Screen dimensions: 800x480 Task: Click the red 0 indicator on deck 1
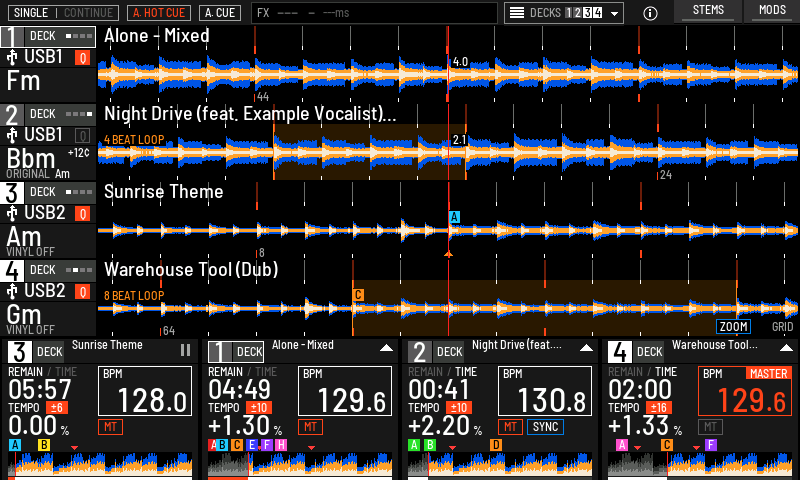point(83,58)
